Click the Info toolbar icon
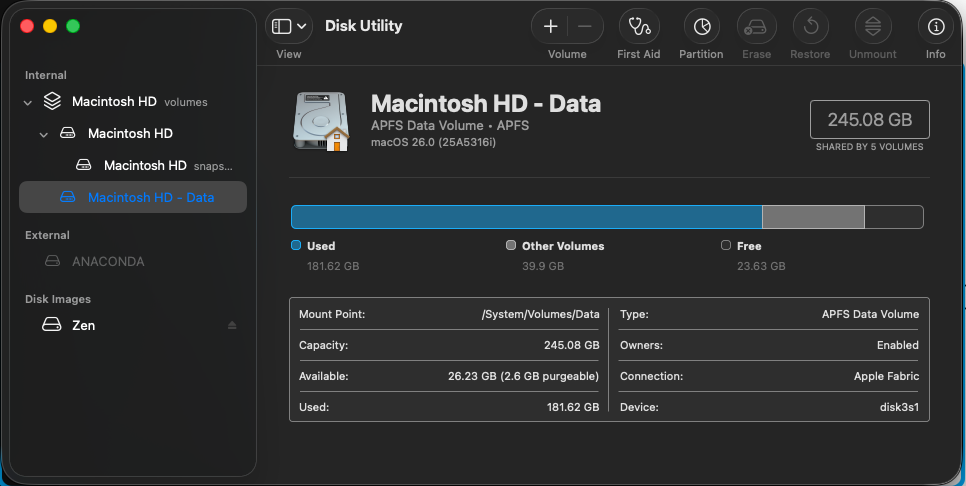 935,27
